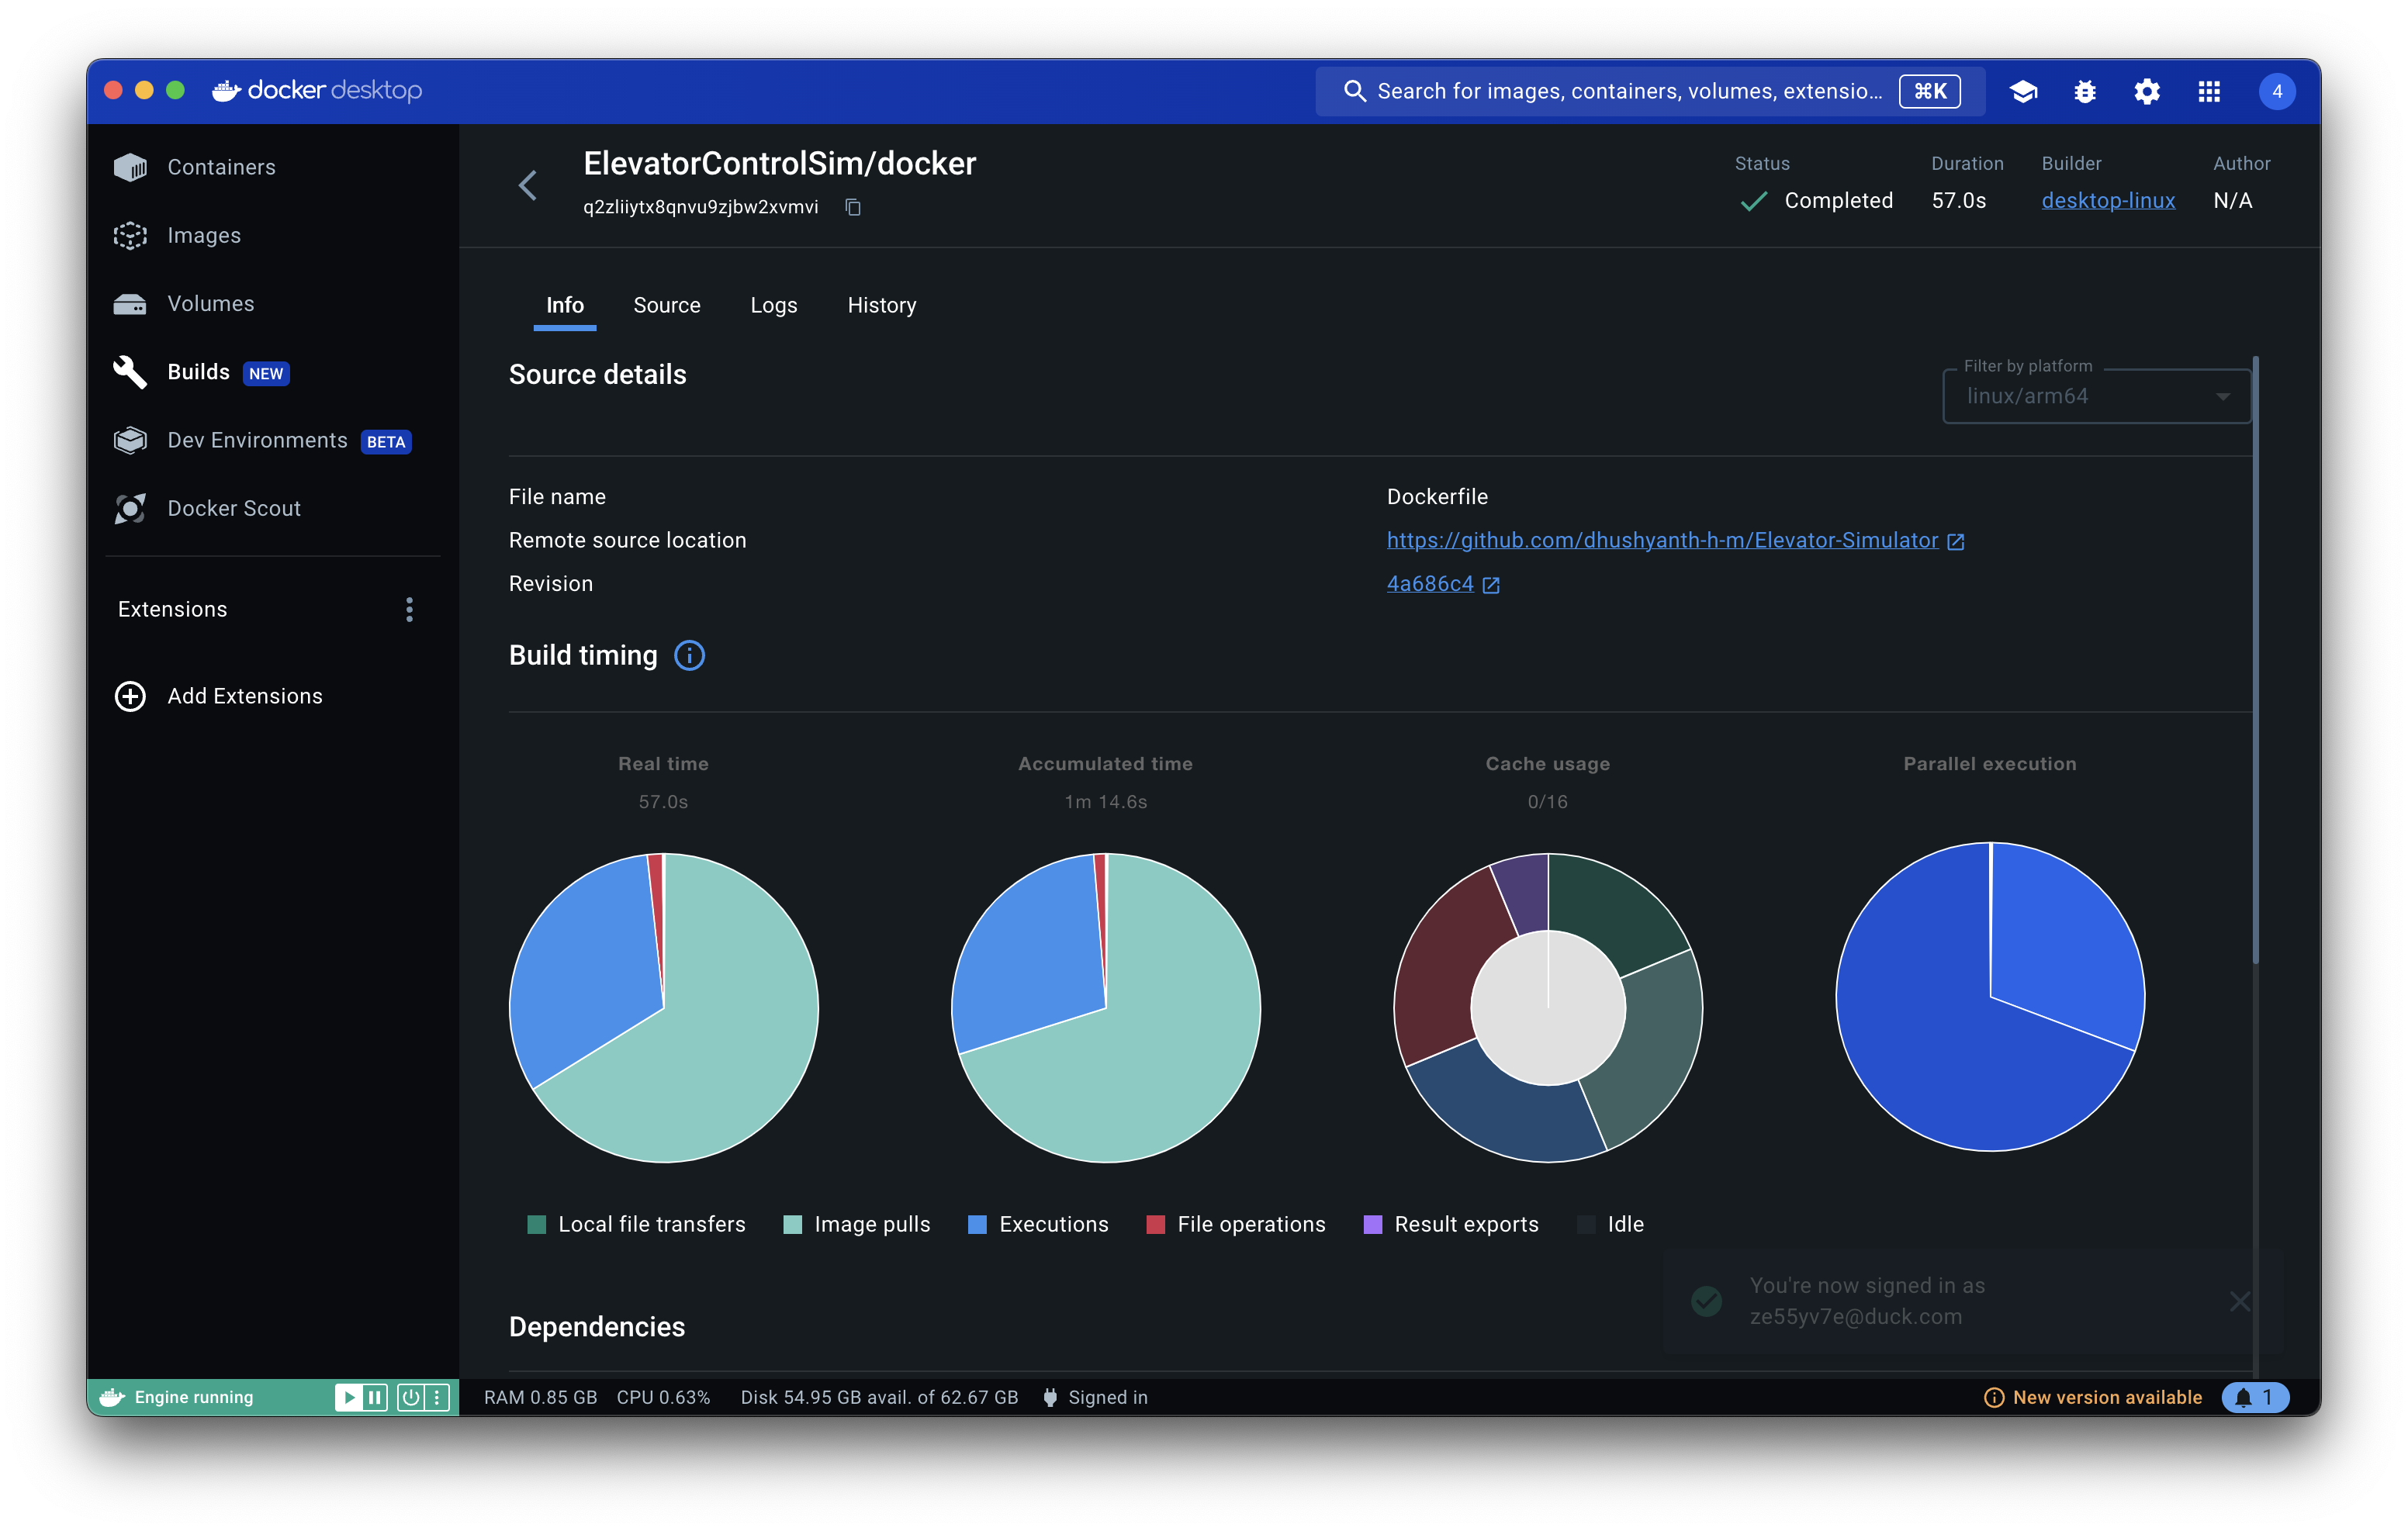Image resolution: width=2408 pixels, height=1531 pixels.
Task: Open the apps grid icon
Action: pos(2209,91)
